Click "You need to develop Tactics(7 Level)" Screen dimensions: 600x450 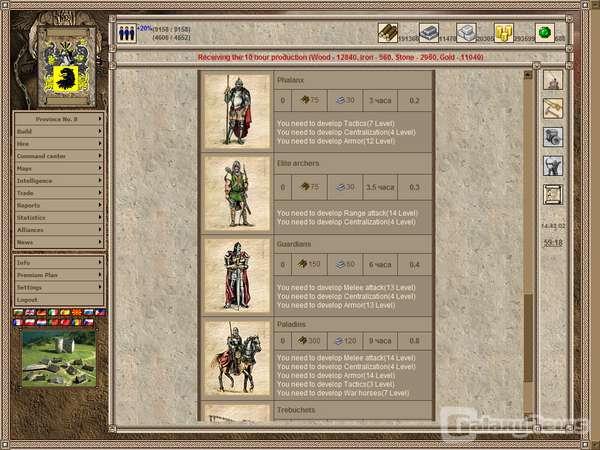[x=336, y=123]
